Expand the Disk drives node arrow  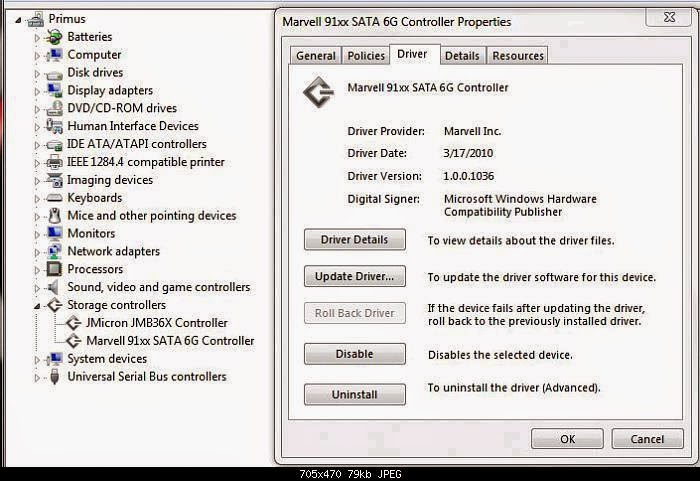click(x=37, y=74)
